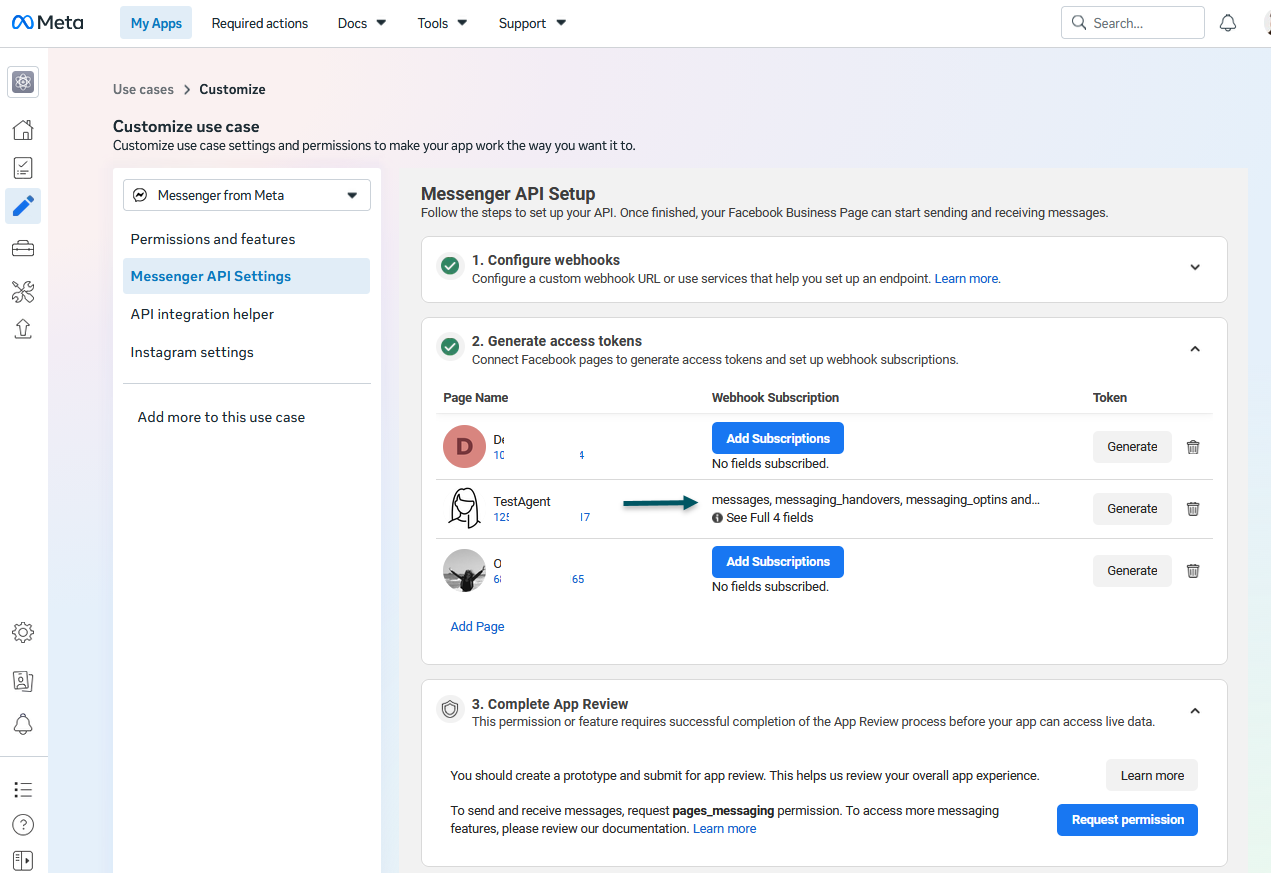
Task: Collapse the Generate access tokens section chevron
Action: pyautogui.click(x=1195, y=348)
